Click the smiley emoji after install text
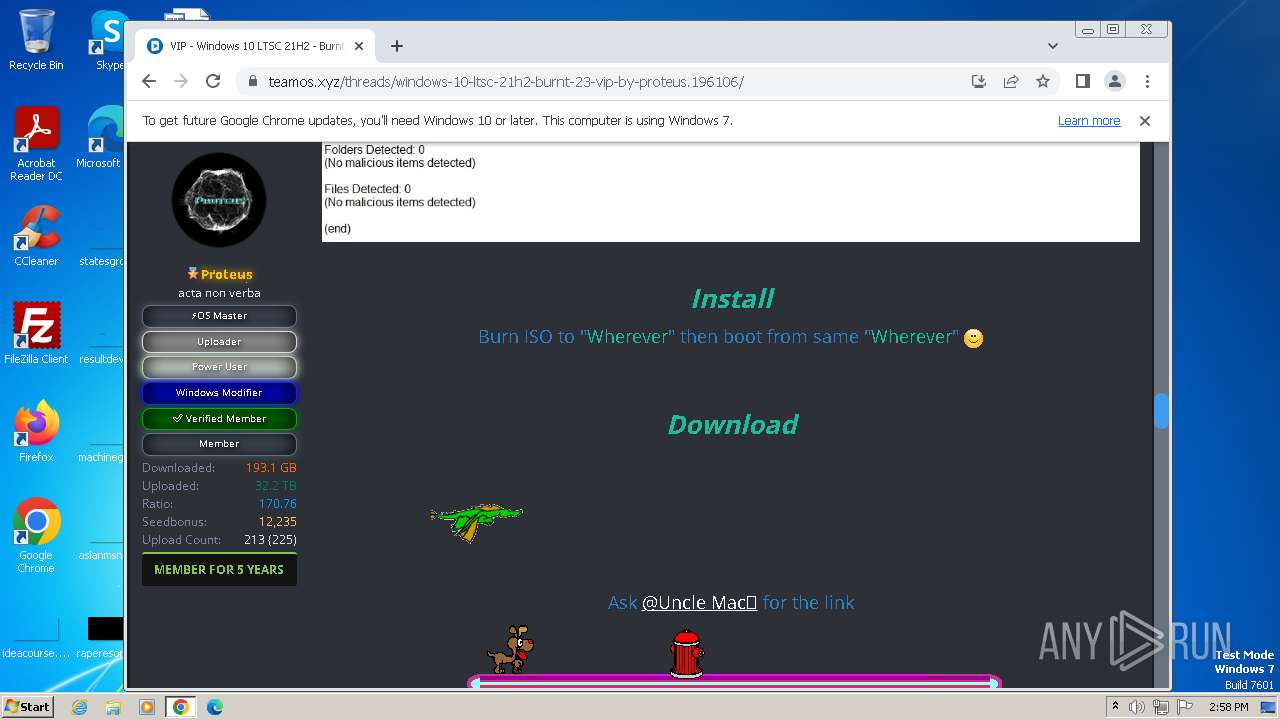 973,338
